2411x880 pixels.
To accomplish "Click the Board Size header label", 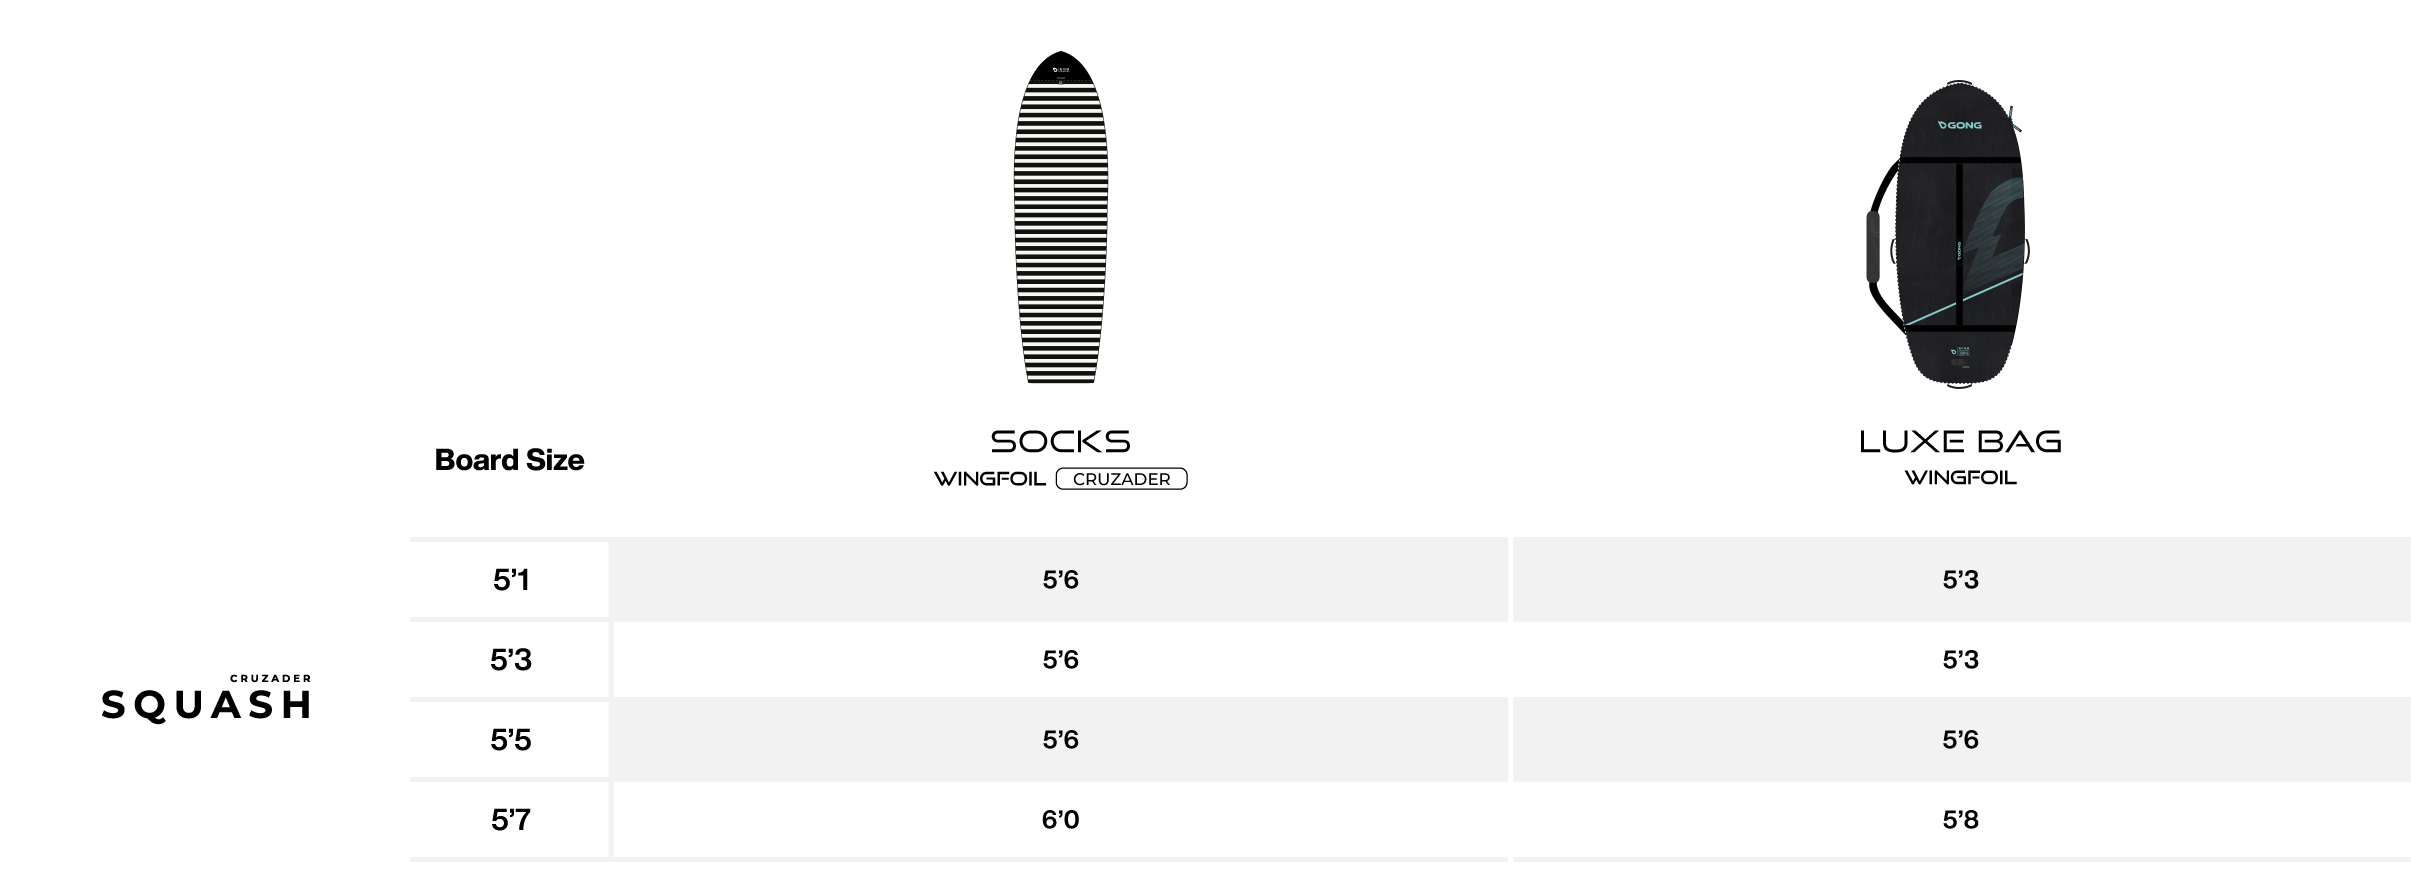I will tap(509, 460).
